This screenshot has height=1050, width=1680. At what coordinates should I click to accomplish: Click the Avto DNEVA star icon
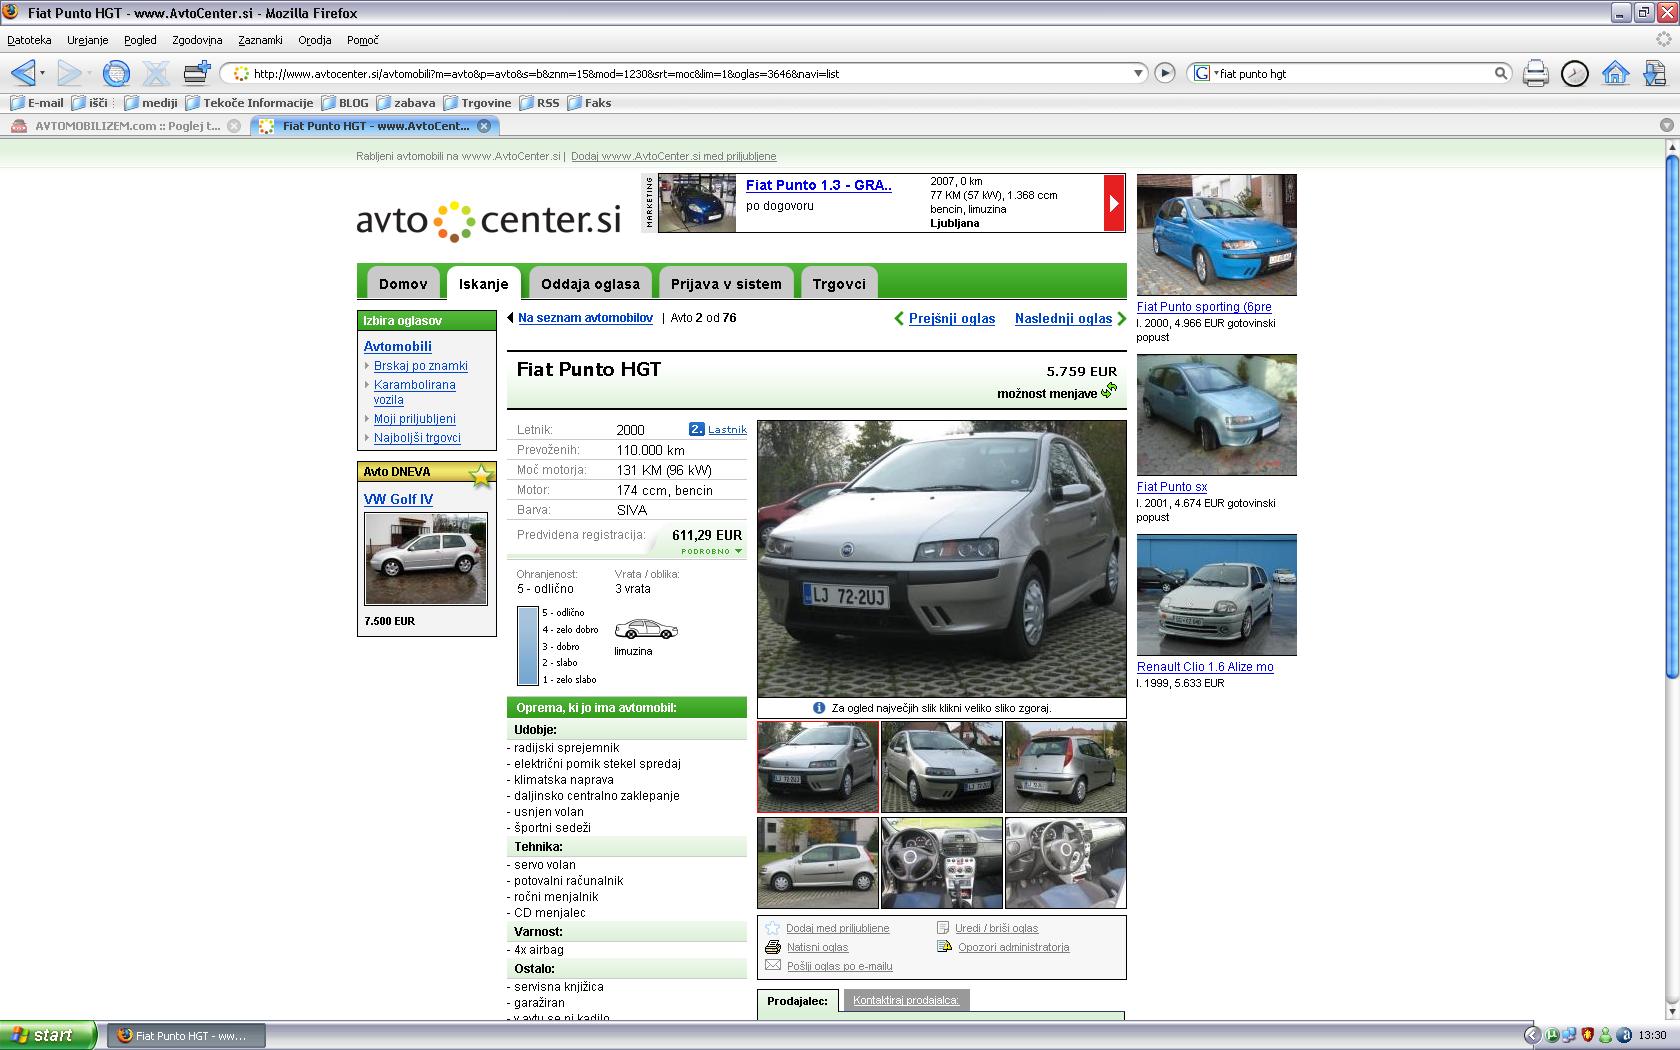[x=482, y=475]
